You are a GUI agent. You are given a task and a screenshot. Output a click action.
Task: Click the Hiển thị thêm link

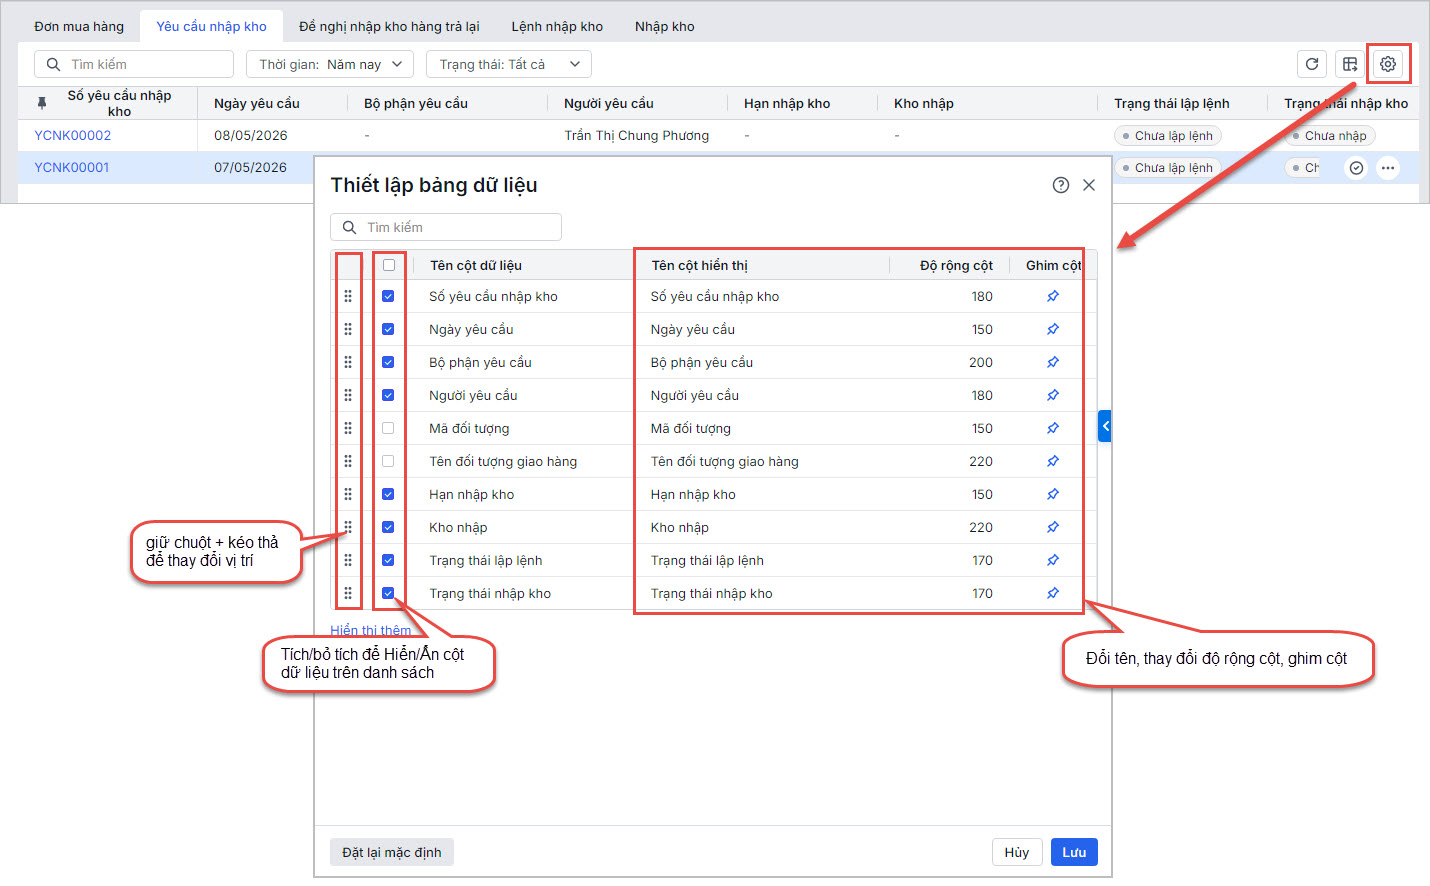click(x=370, y=630)
